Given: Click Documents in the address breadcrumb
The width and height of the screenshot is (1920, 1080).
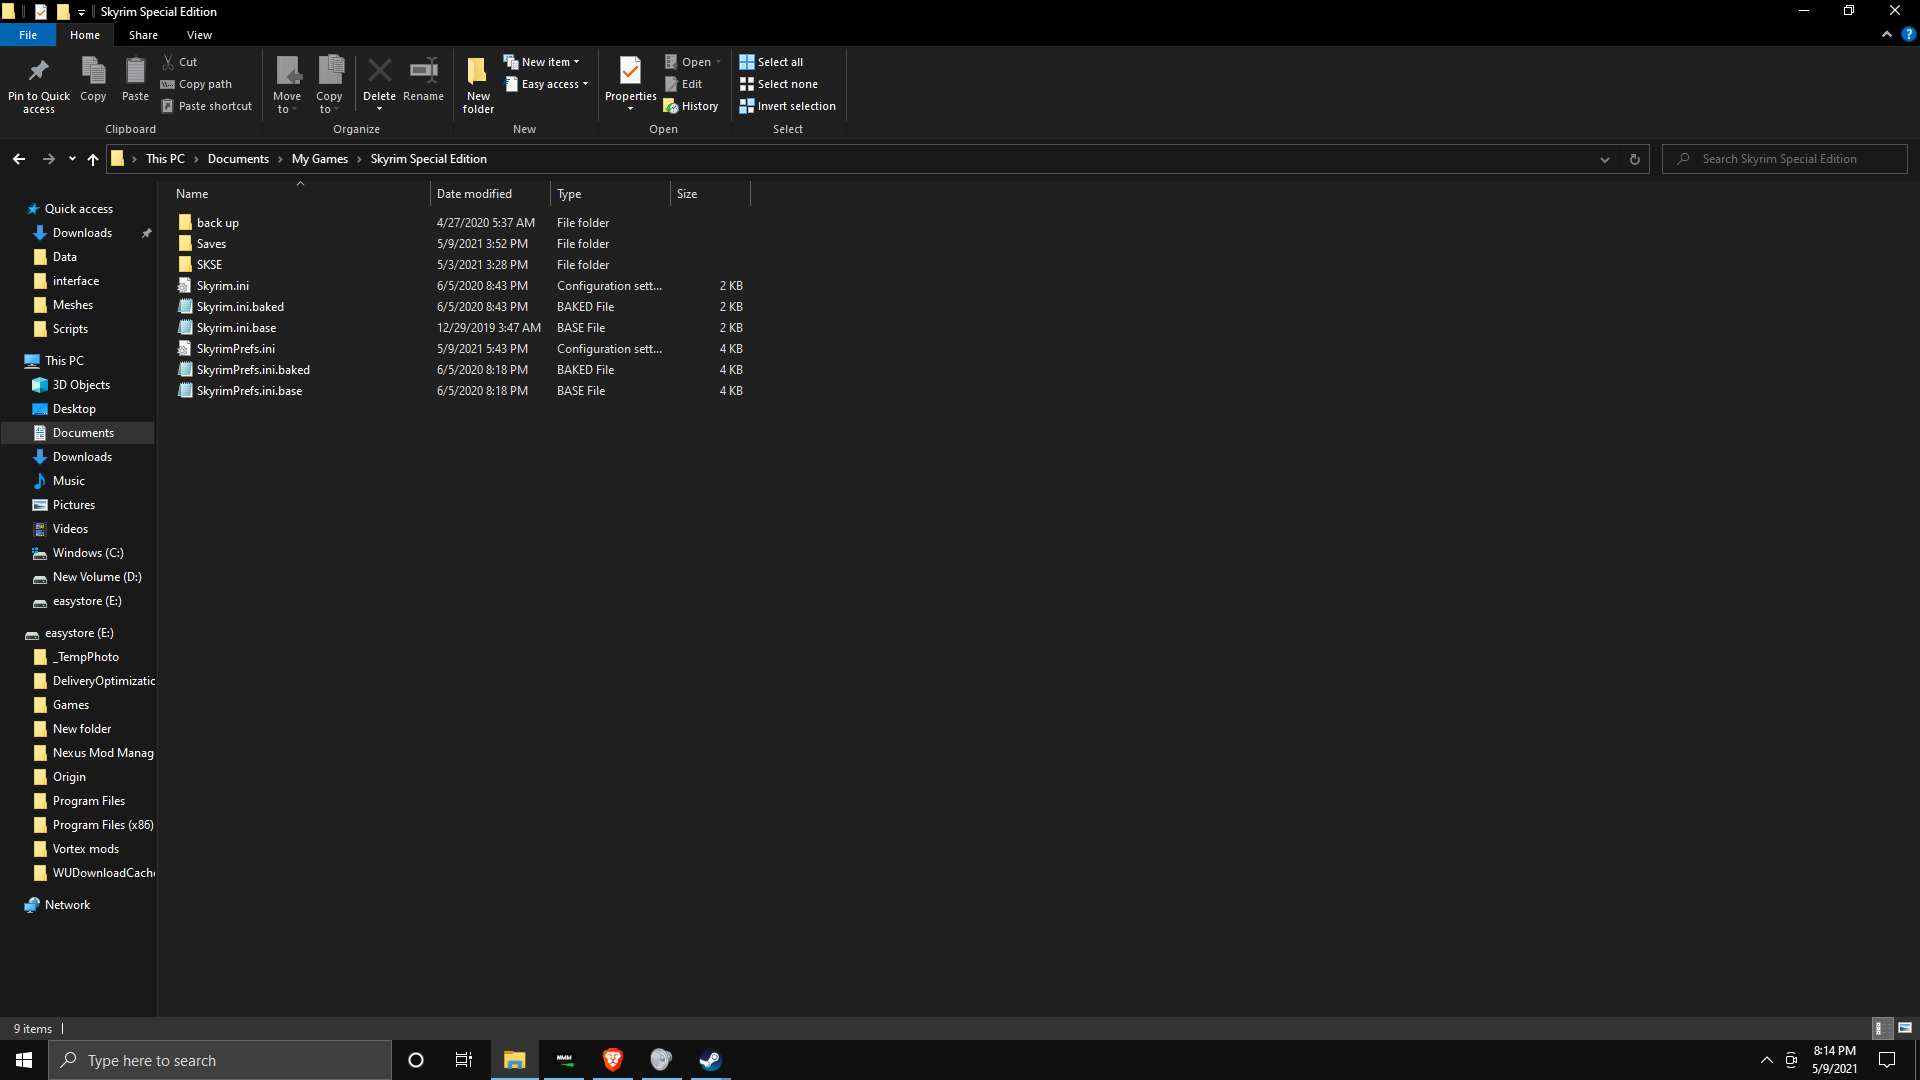Looking at the screenshot, I should pyautogui.click(x=238, y=159).
